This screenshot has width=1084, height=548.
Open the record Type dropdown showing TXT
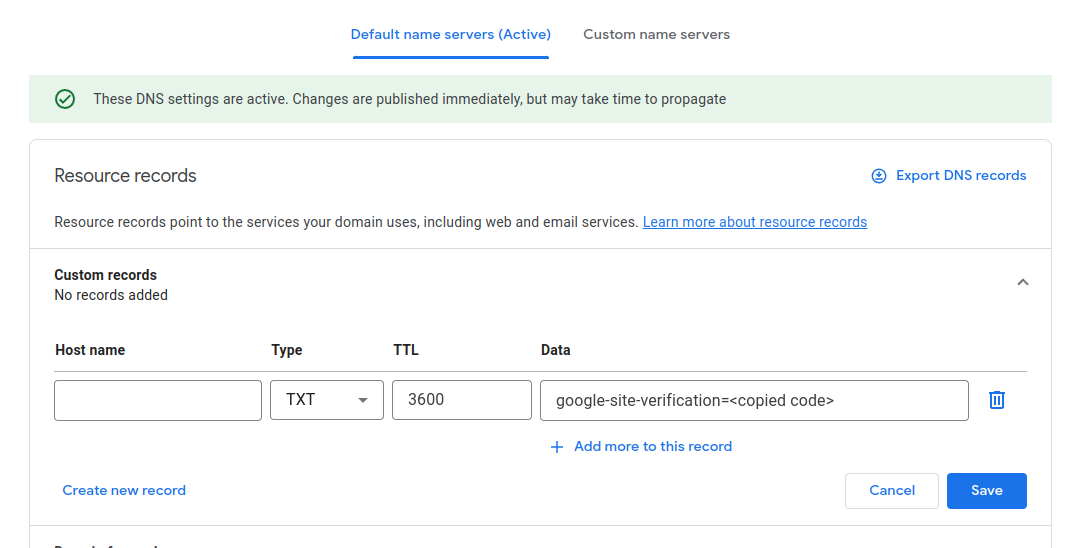(x=326, y=400)
